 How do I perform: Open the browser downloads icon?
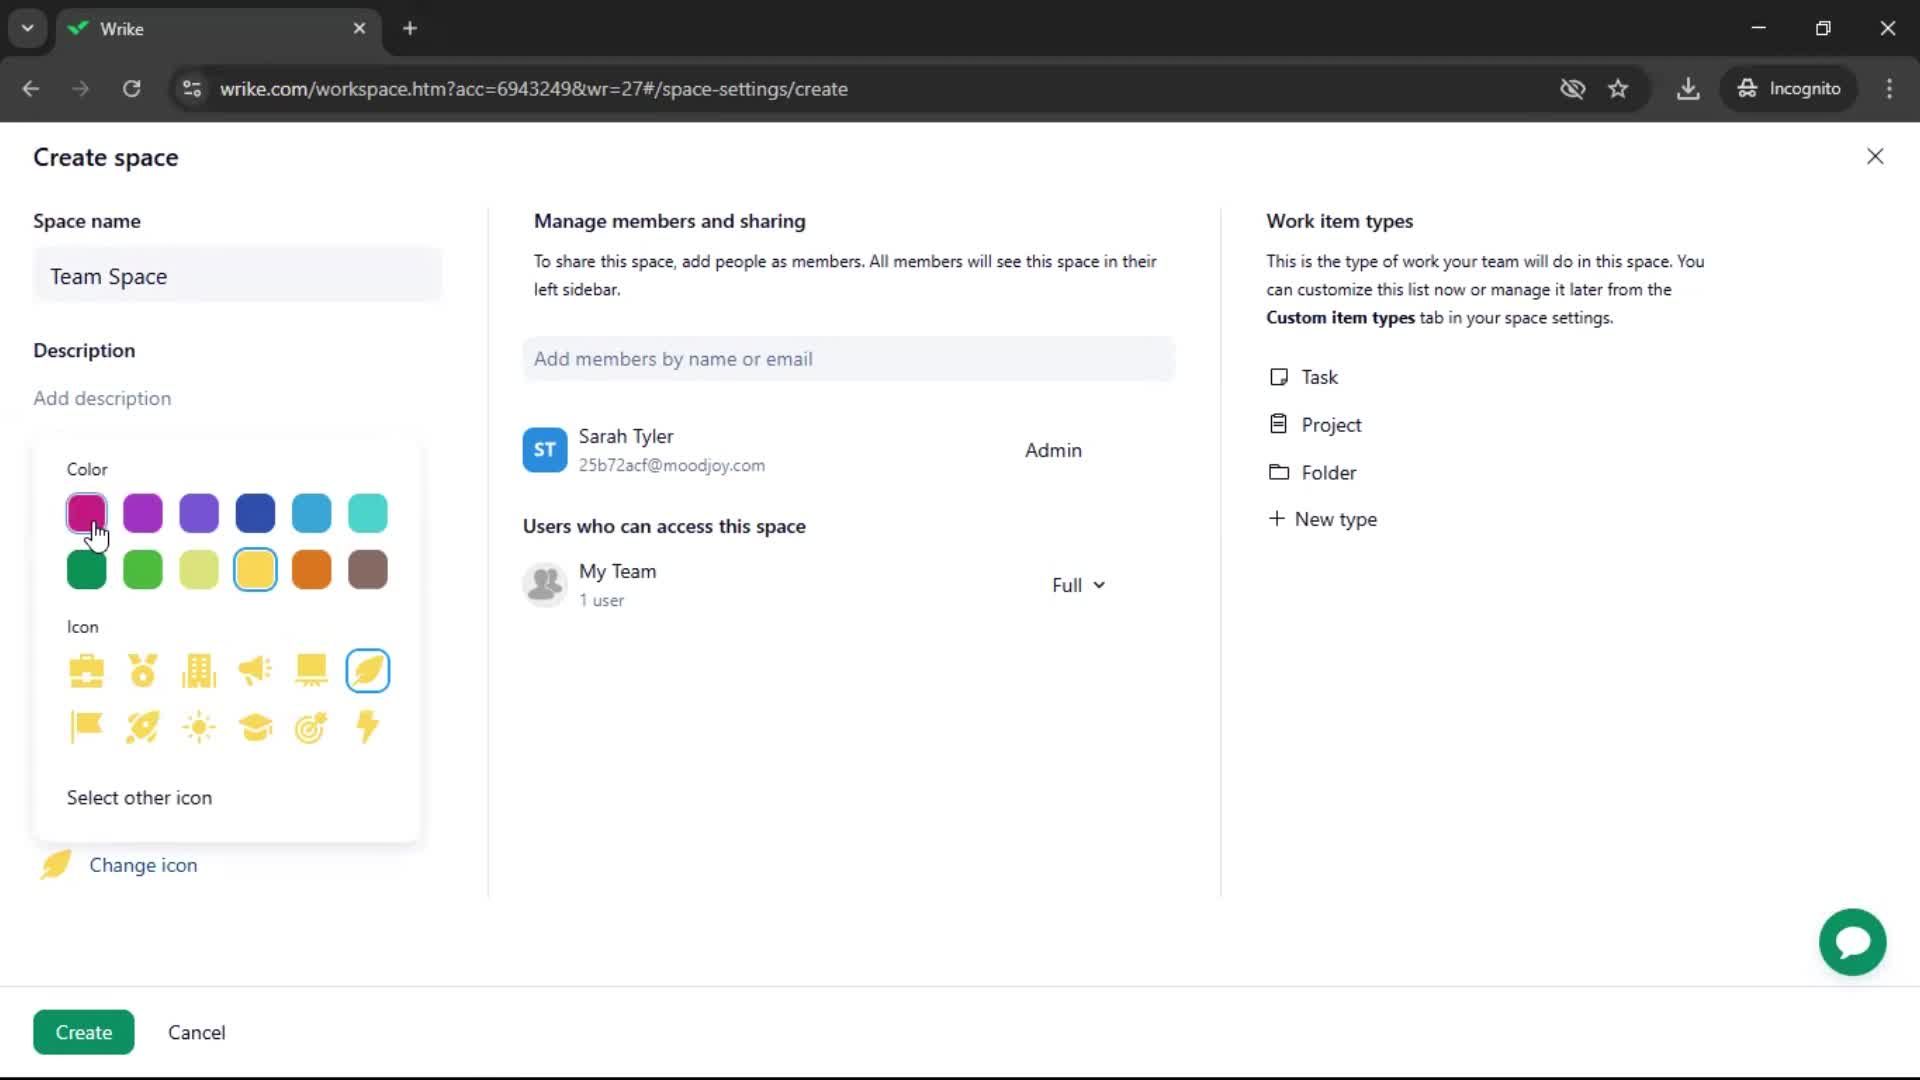coord(1688,89)
